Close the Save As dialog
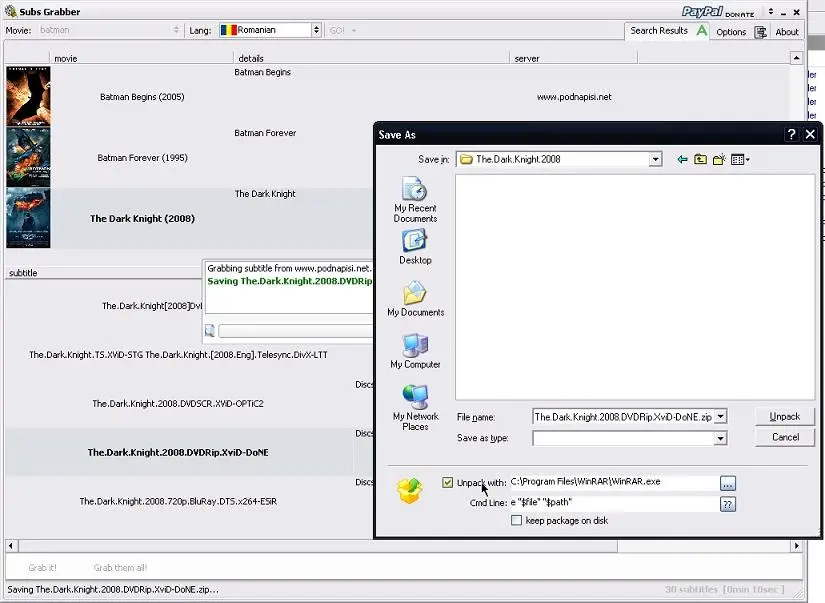The width and height of the screenshot is (825, 603). pyautogui.click(x=810, y=135)
